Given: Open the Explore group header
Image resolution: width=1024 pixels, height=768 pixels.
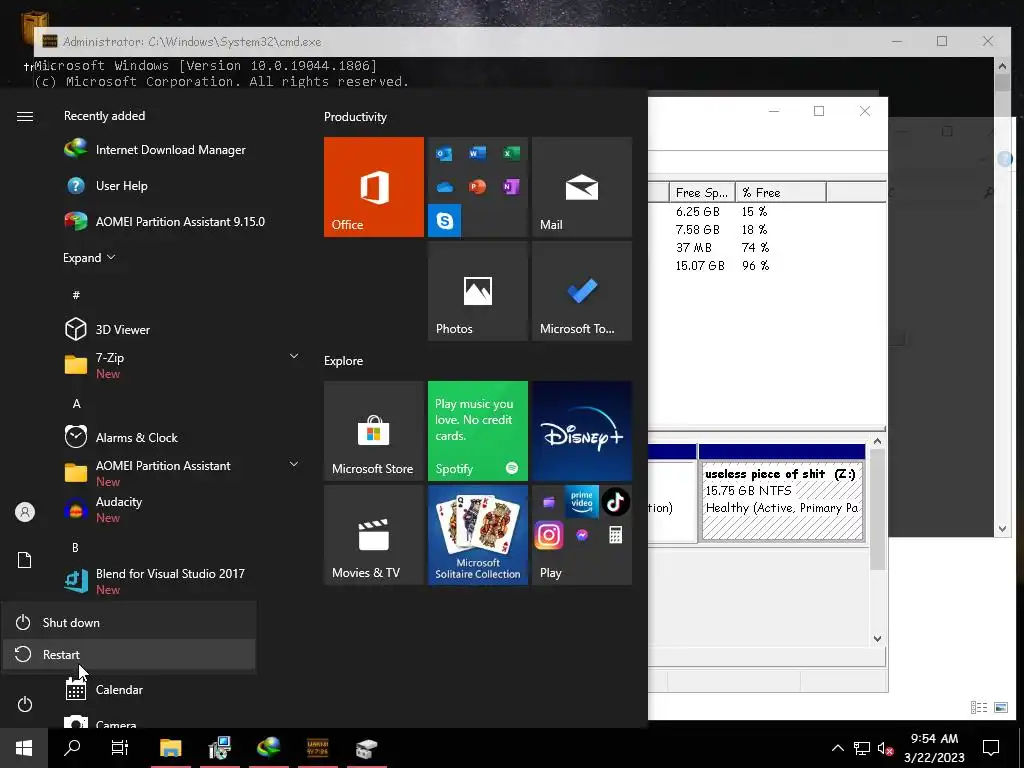Looking at the screenshot, I should 344,360.
